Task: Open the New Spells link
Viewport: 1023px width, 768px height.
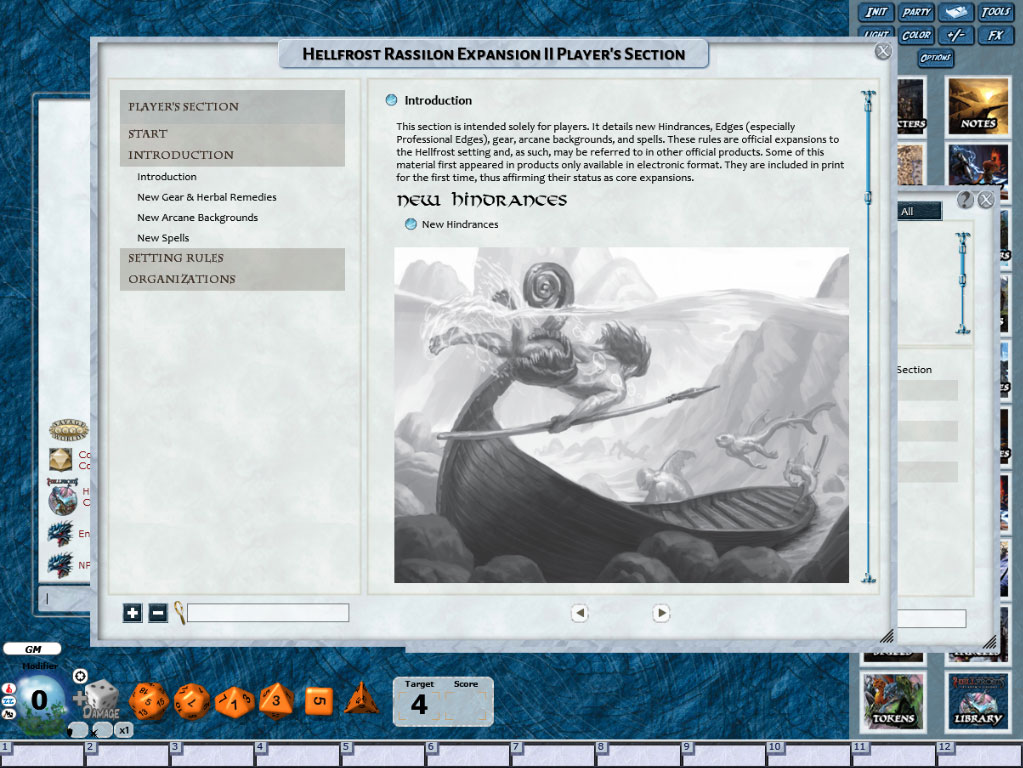Action: tap(162, 237)
